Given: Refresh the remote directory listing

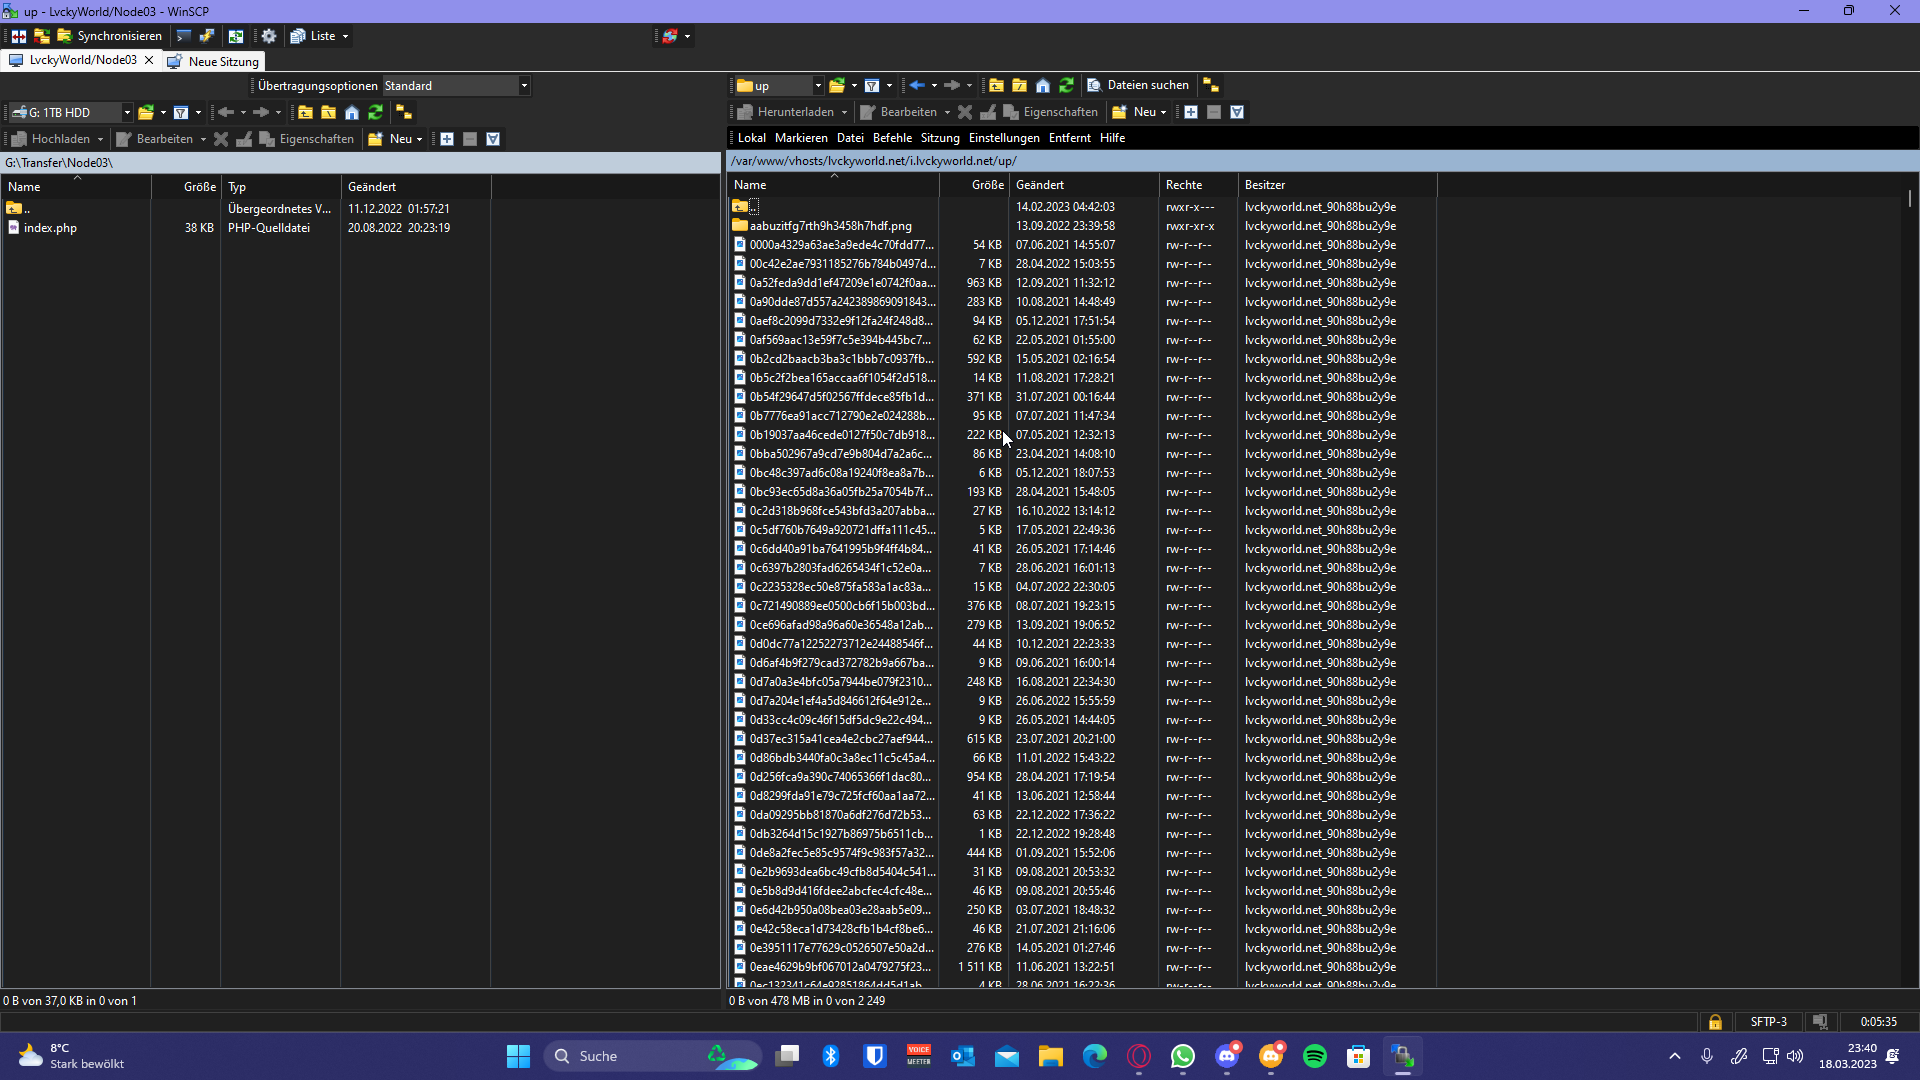Looking at the screenshot, I should [x=1067, y=86].
